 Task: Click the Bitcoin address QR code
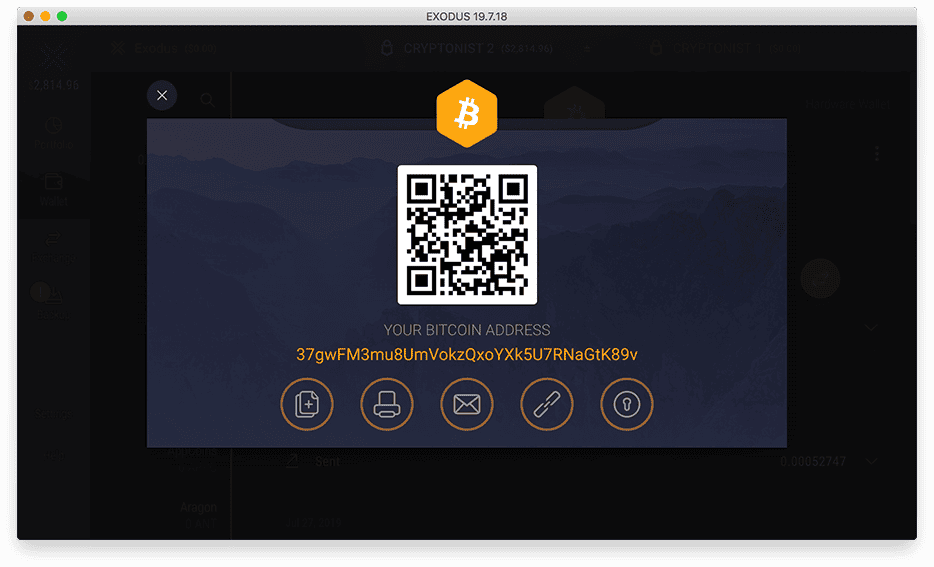(x=467, y=235)
